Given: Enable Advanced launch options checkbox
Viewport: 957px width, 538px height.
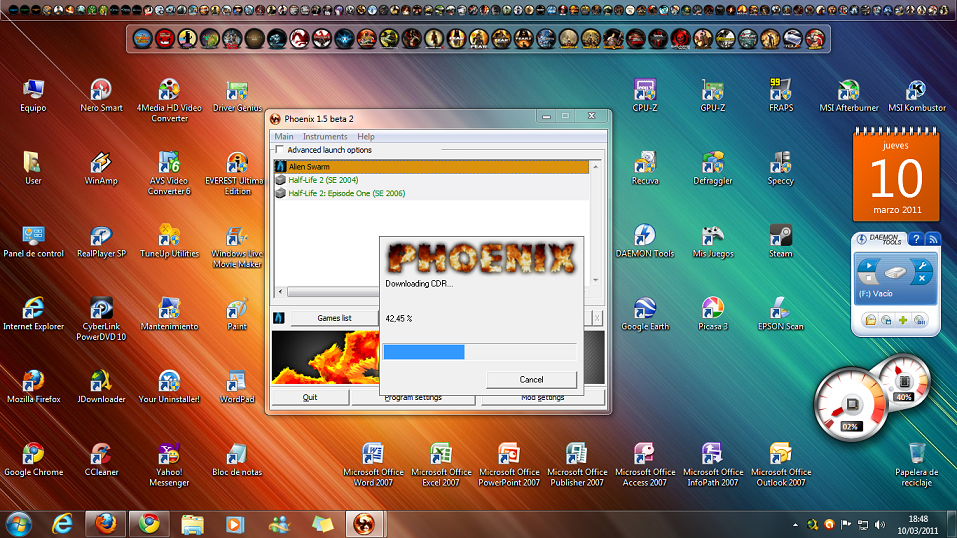Looking at the screenshot, I should [x=280, y=150].
